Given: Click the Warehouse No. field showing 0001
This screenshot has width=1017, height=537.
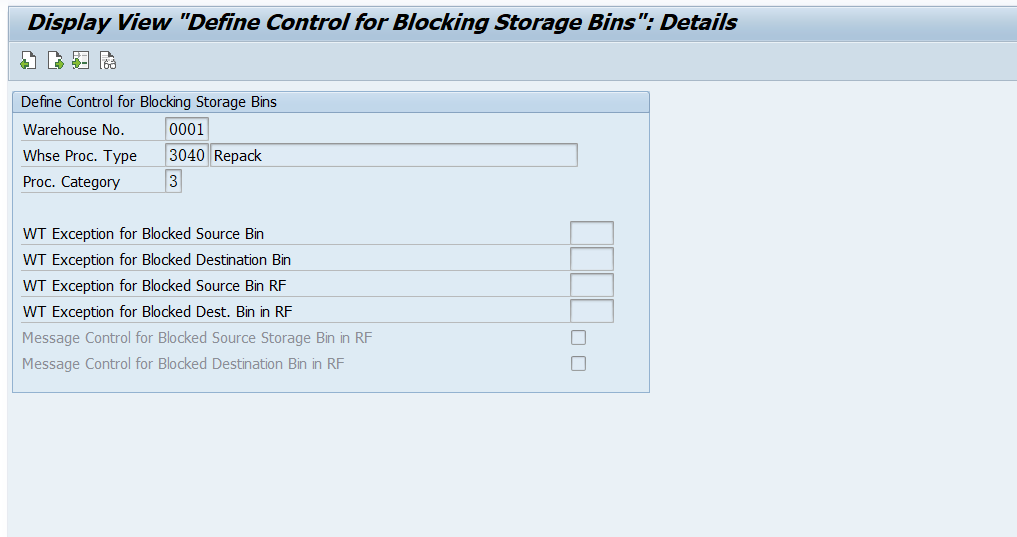Looking at the screenshot, I should [x=187, y=130].
